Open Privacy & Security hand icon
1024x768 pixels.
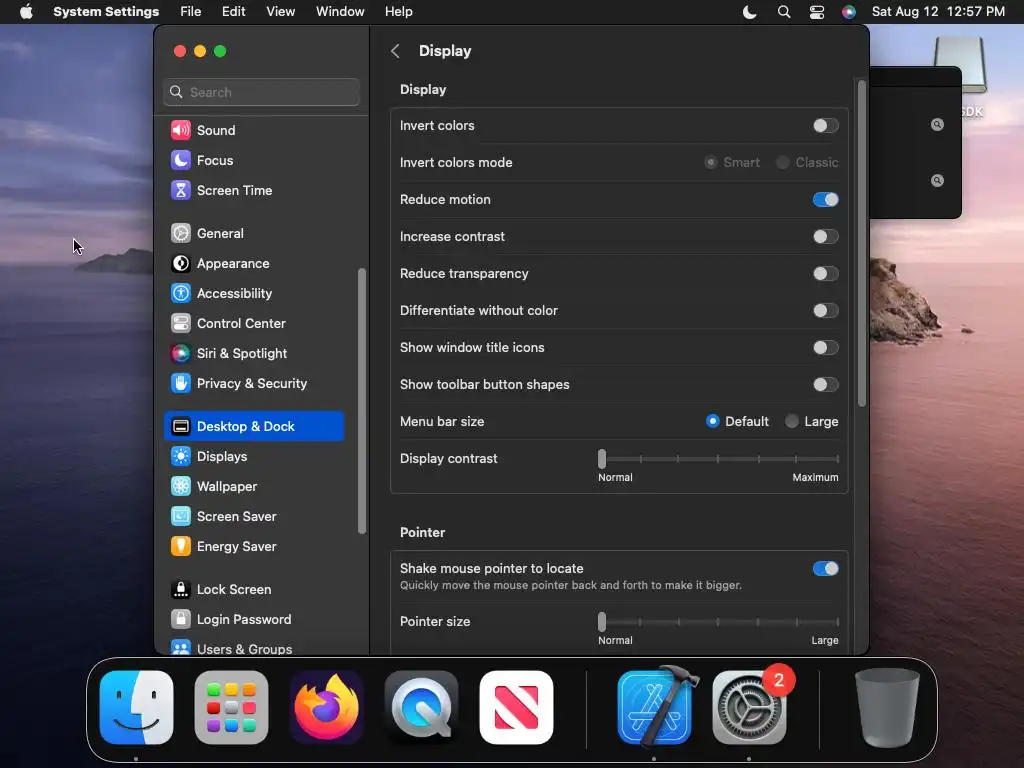click(x=180, y=383)
